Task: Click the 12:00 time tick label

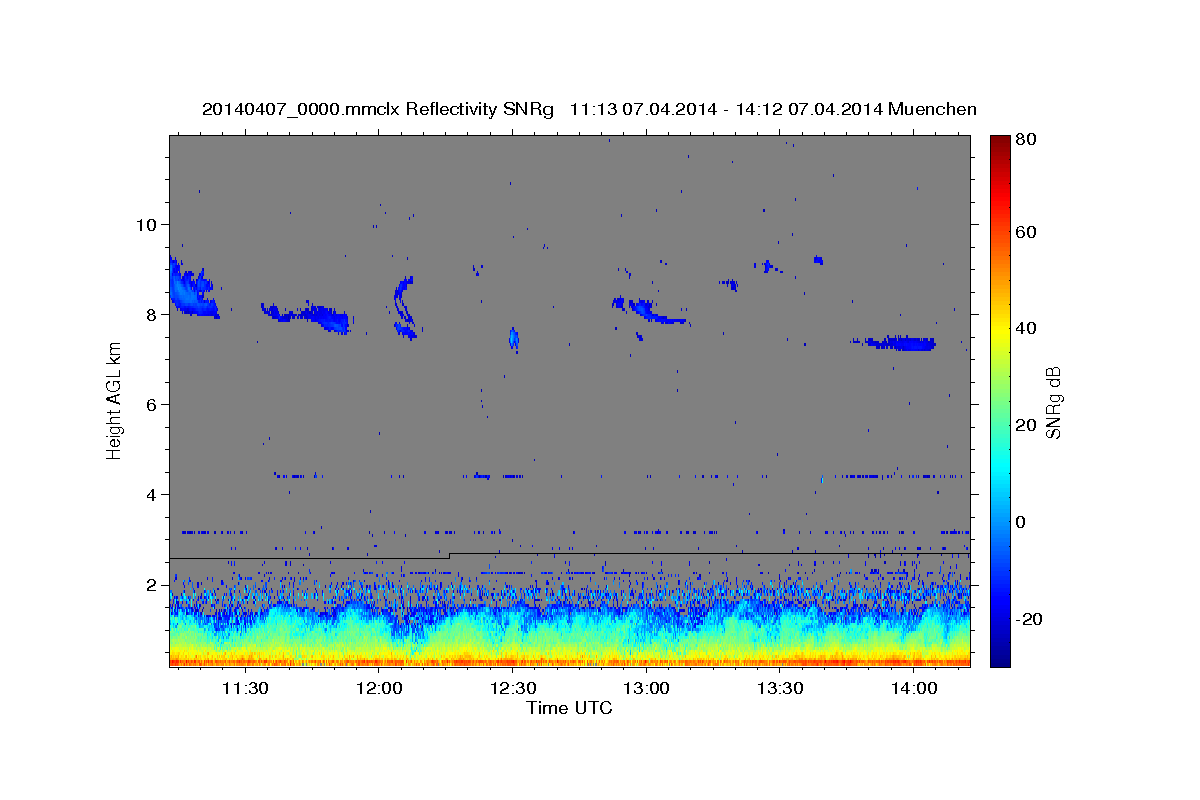Action: [379, 688]
